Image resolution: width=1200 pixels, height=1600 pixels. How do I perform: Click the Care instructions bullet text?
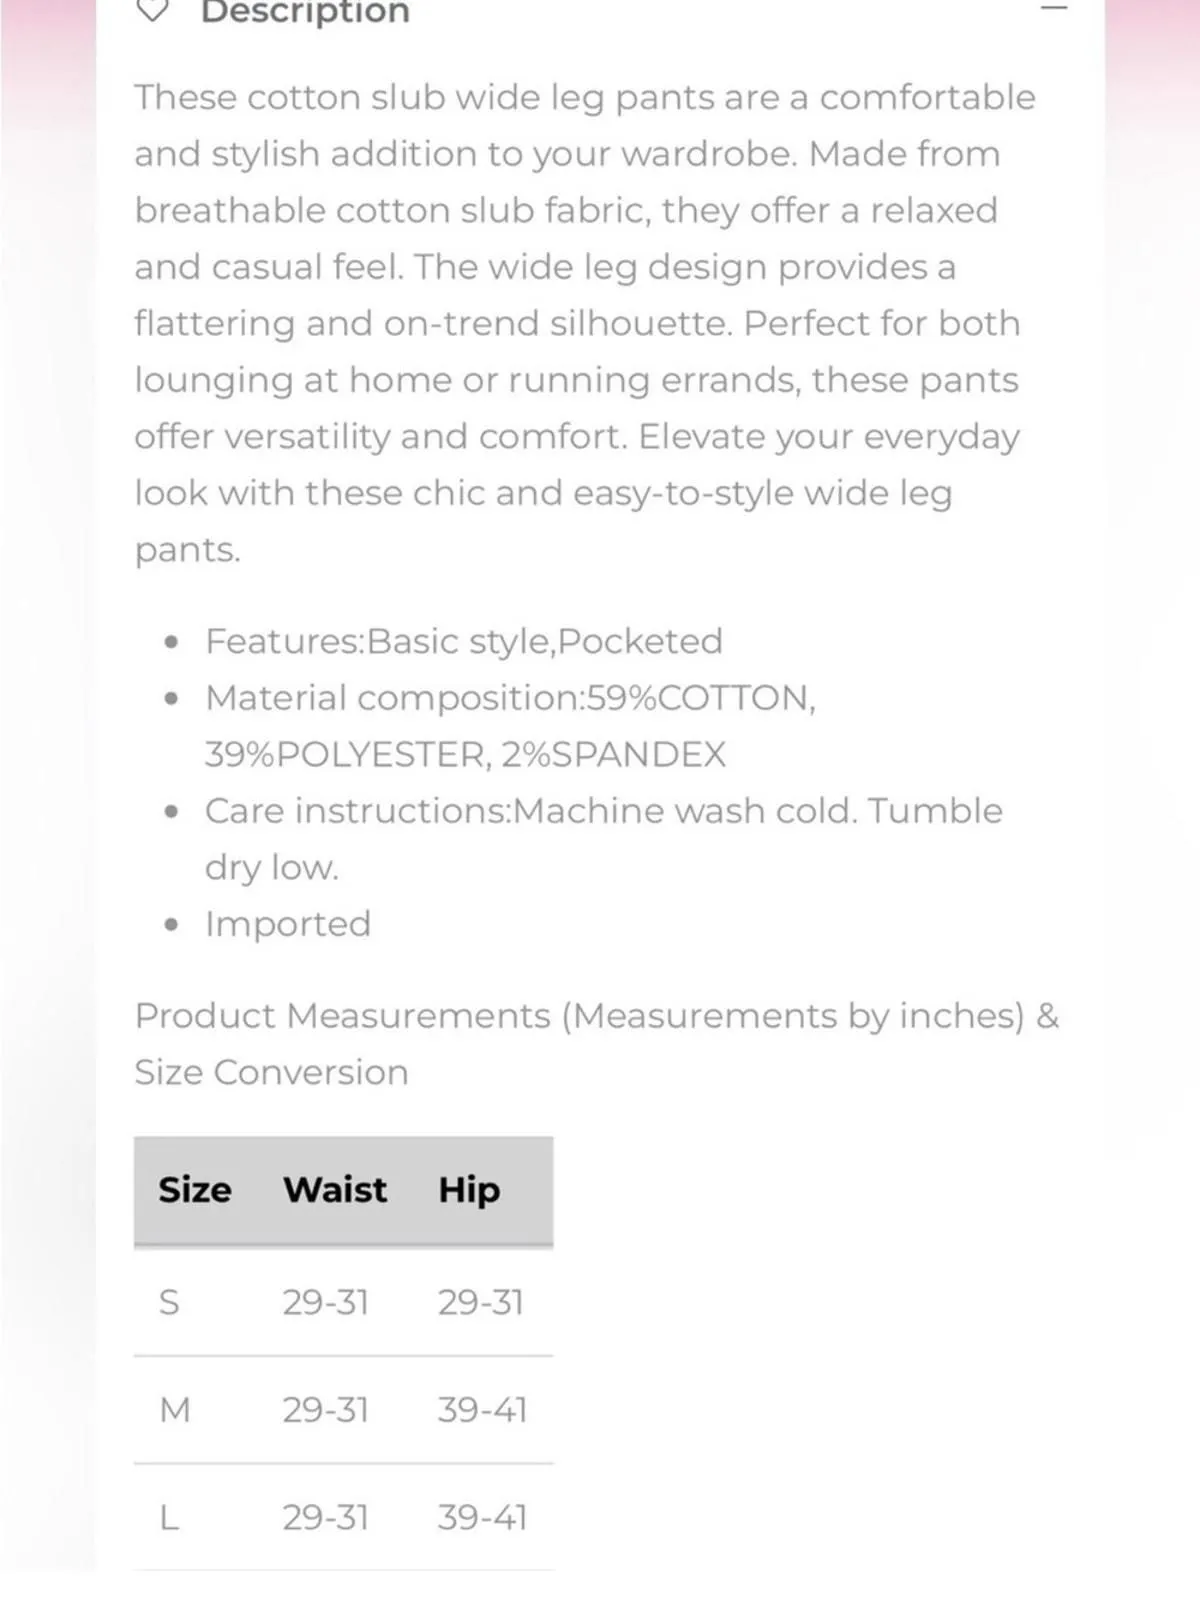click(x=603, y=839)
